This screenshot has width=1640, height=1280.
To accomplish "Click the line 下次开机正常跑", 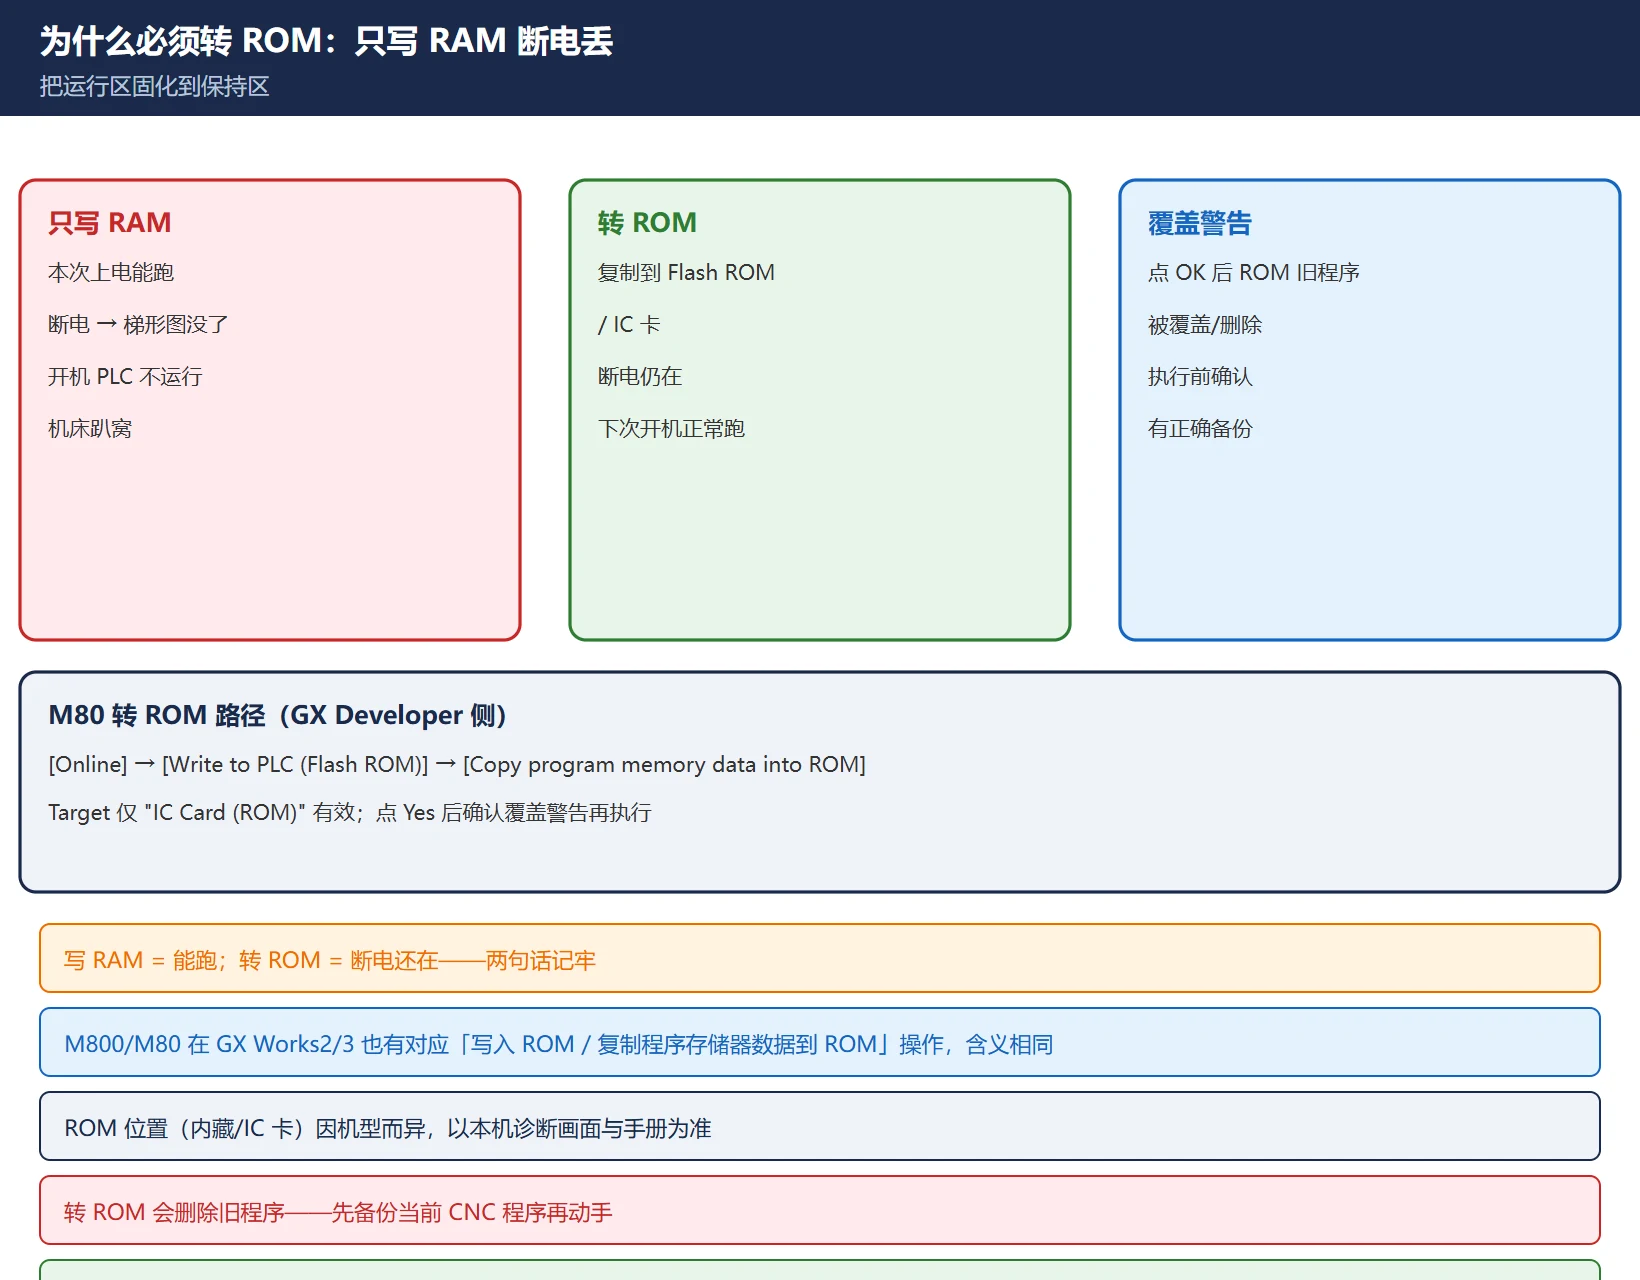I will coord(671,428).
